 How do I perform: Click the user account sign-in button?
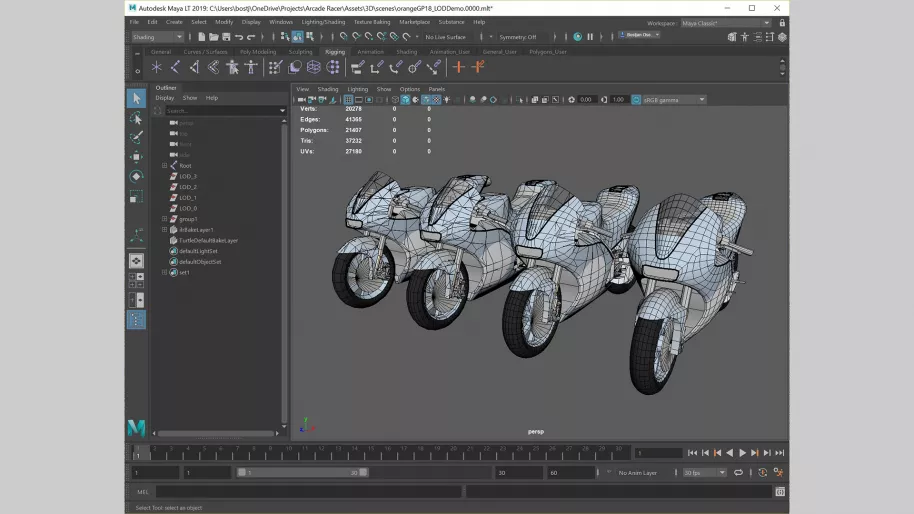(x=639, y=35)
